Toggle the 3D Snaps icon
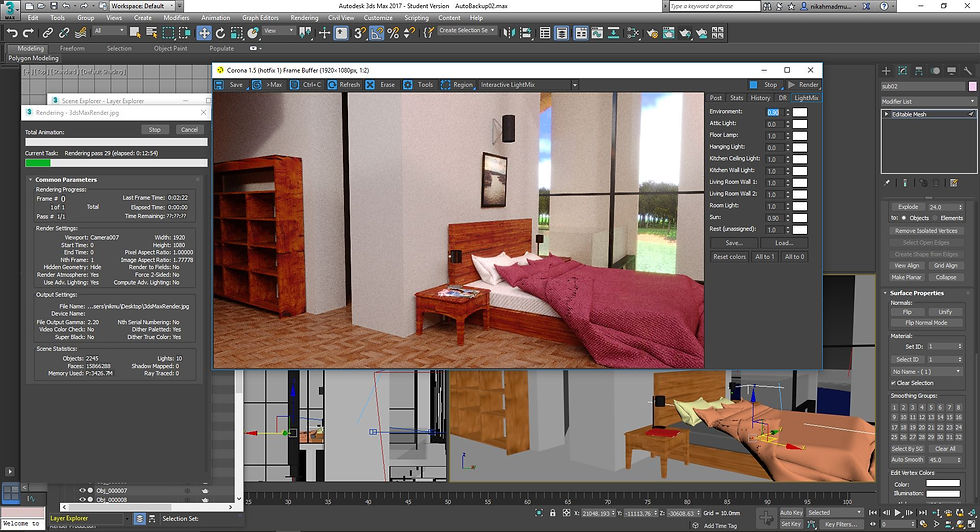The image size is (980, 532). [x=359, y=33]
